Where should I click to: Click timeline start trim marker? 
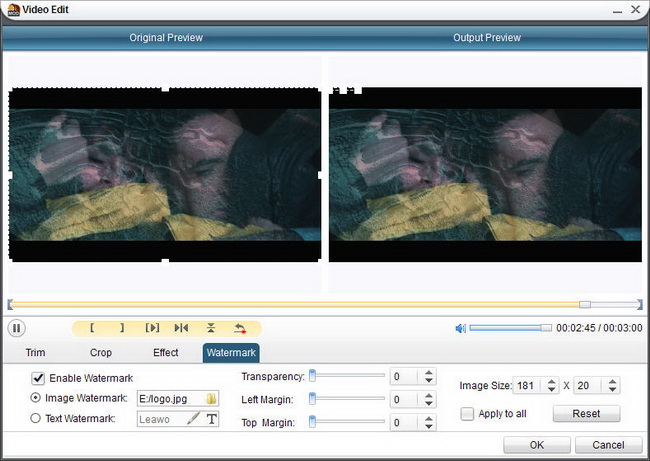point(10,305)
